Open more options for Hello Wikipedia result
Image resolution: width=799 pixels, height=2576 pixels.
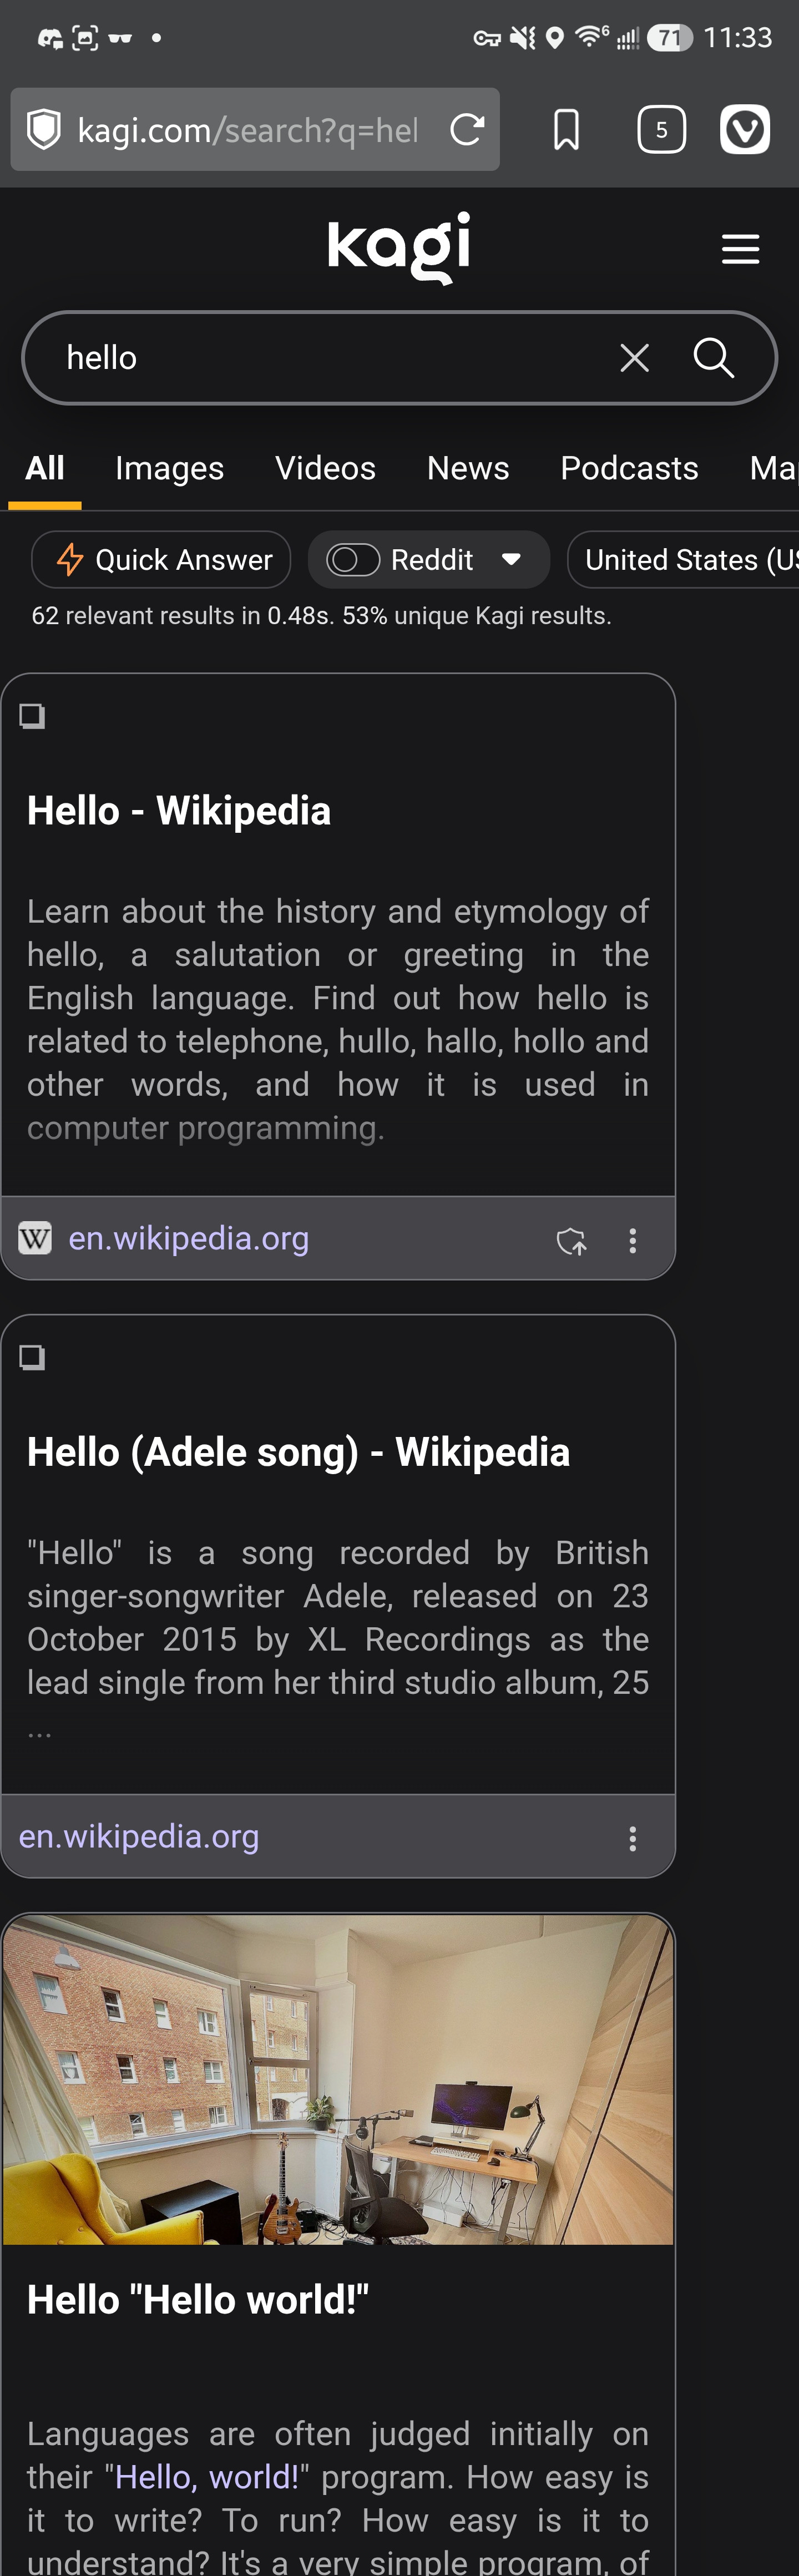632,1241
